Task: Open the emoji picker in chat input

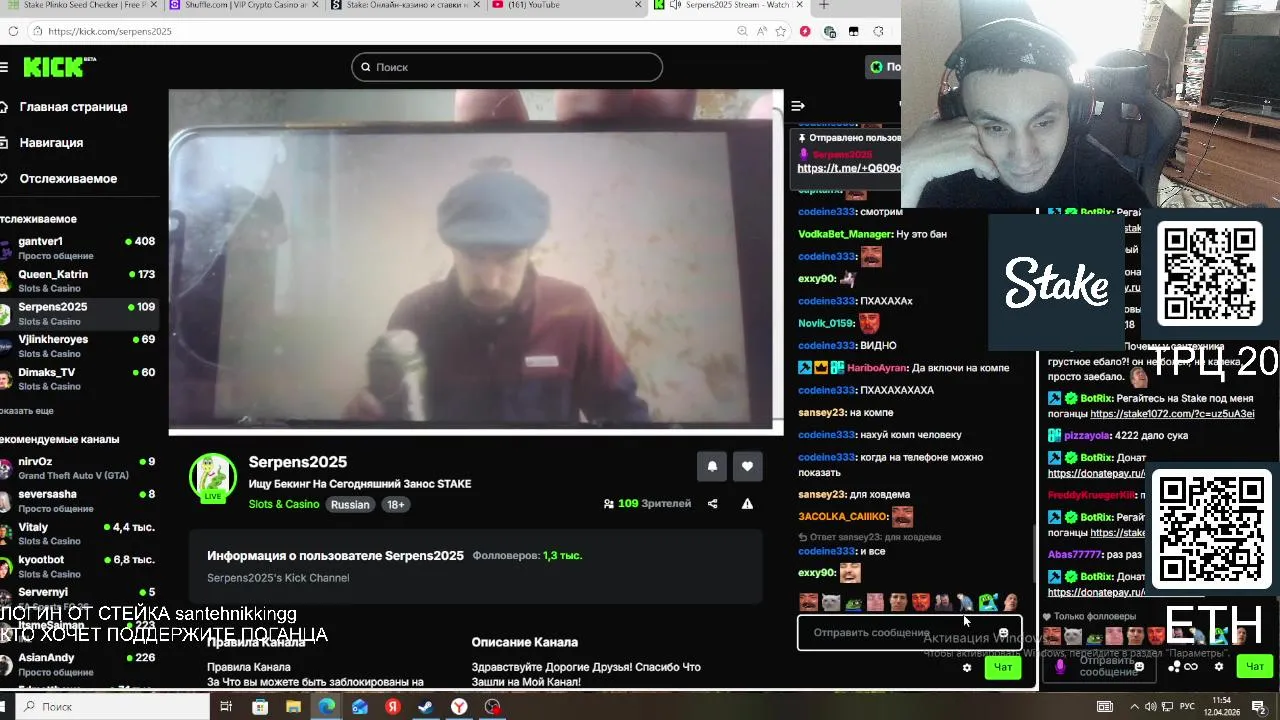Action: 1003,633
